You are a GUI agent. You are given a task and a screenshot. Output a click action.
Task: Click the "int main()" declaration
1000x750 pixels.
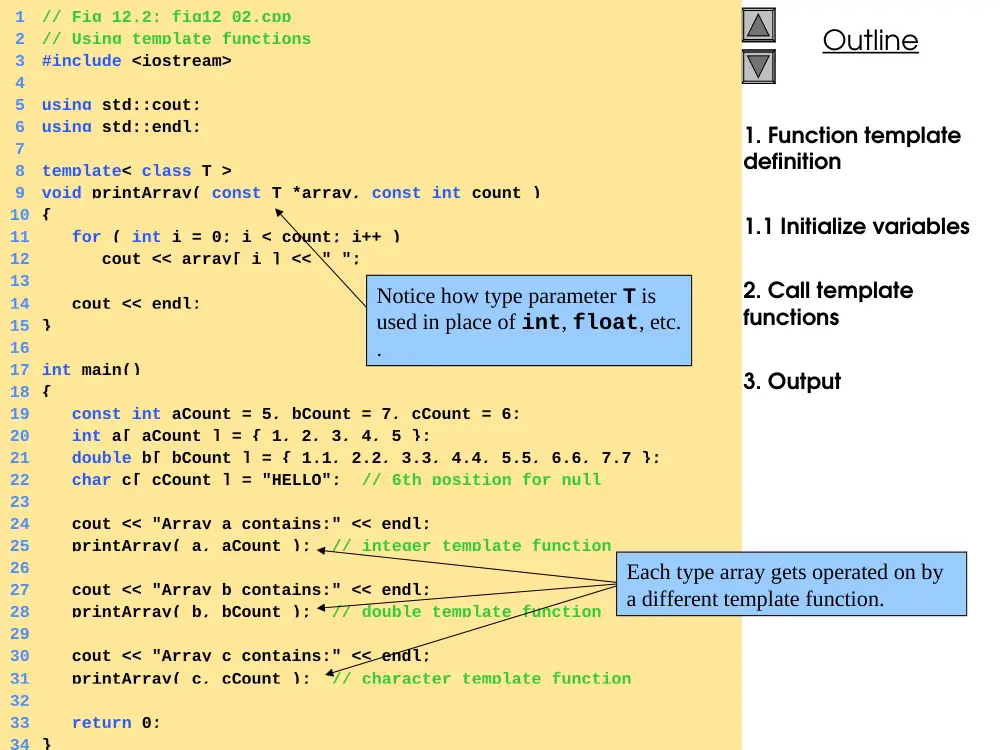click(91, 370)
